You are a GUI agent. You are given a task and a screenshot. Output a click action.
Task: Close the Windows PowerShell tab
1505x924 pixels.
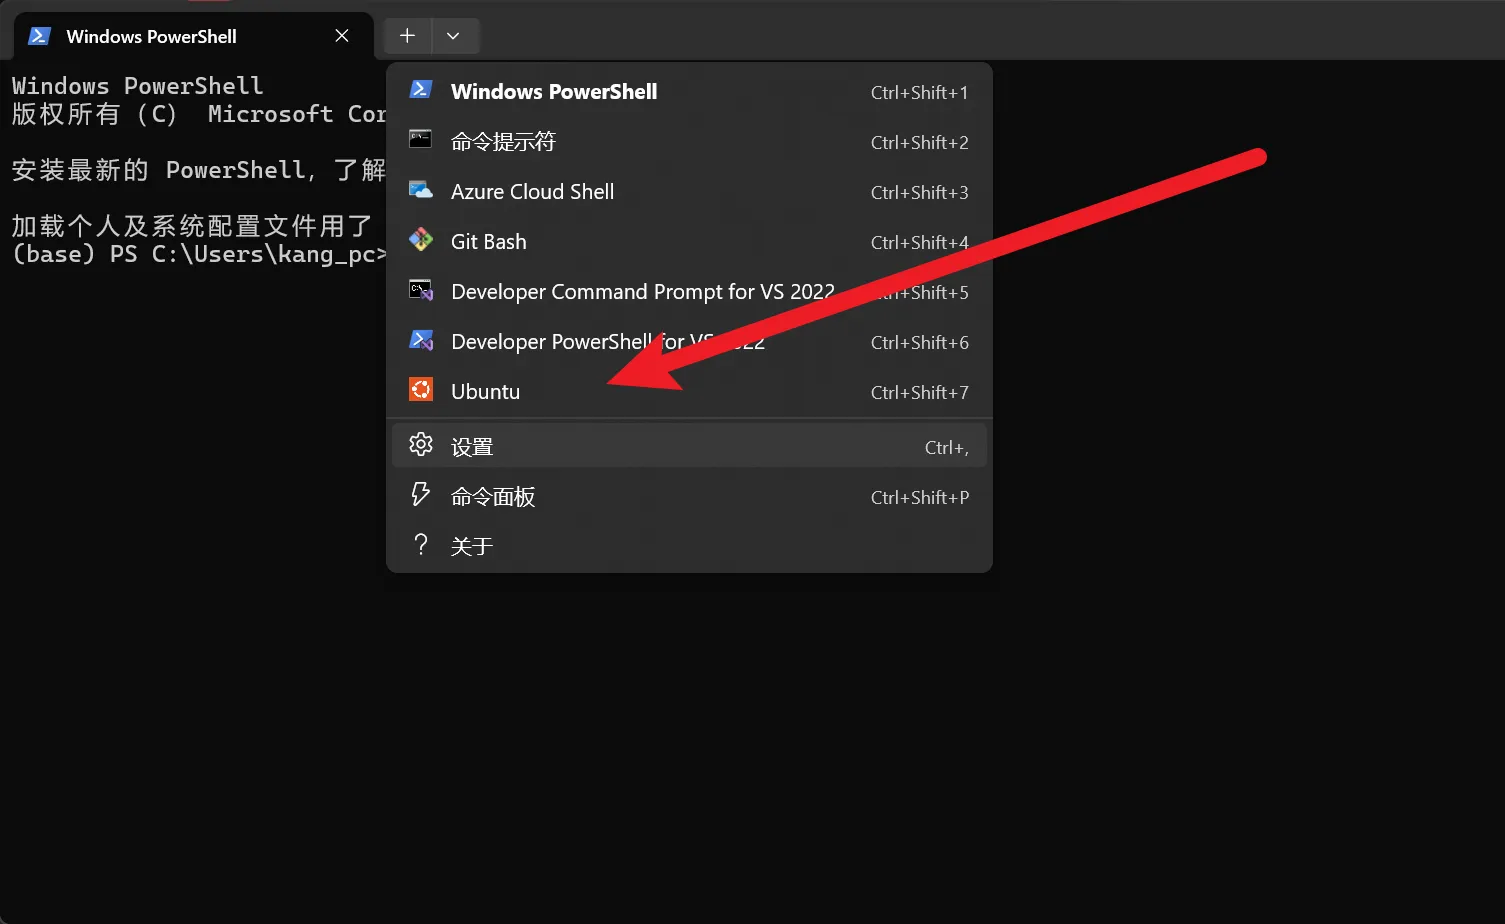pos(342,36)
